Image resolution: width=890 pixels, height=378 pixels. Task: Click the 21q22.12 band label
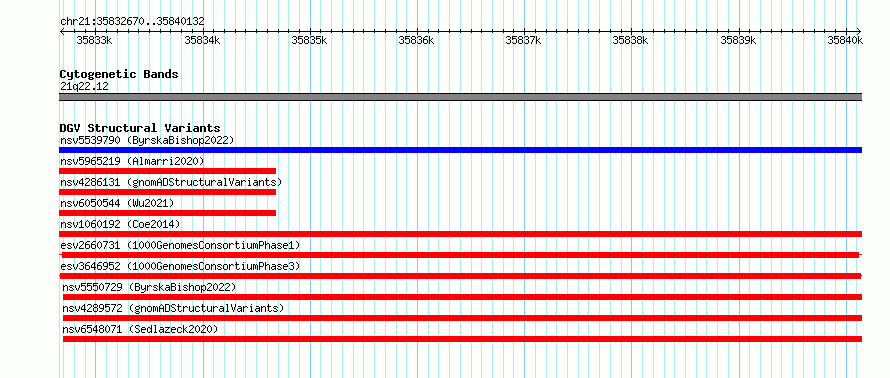pyautogui.click(x=84, y=87)
